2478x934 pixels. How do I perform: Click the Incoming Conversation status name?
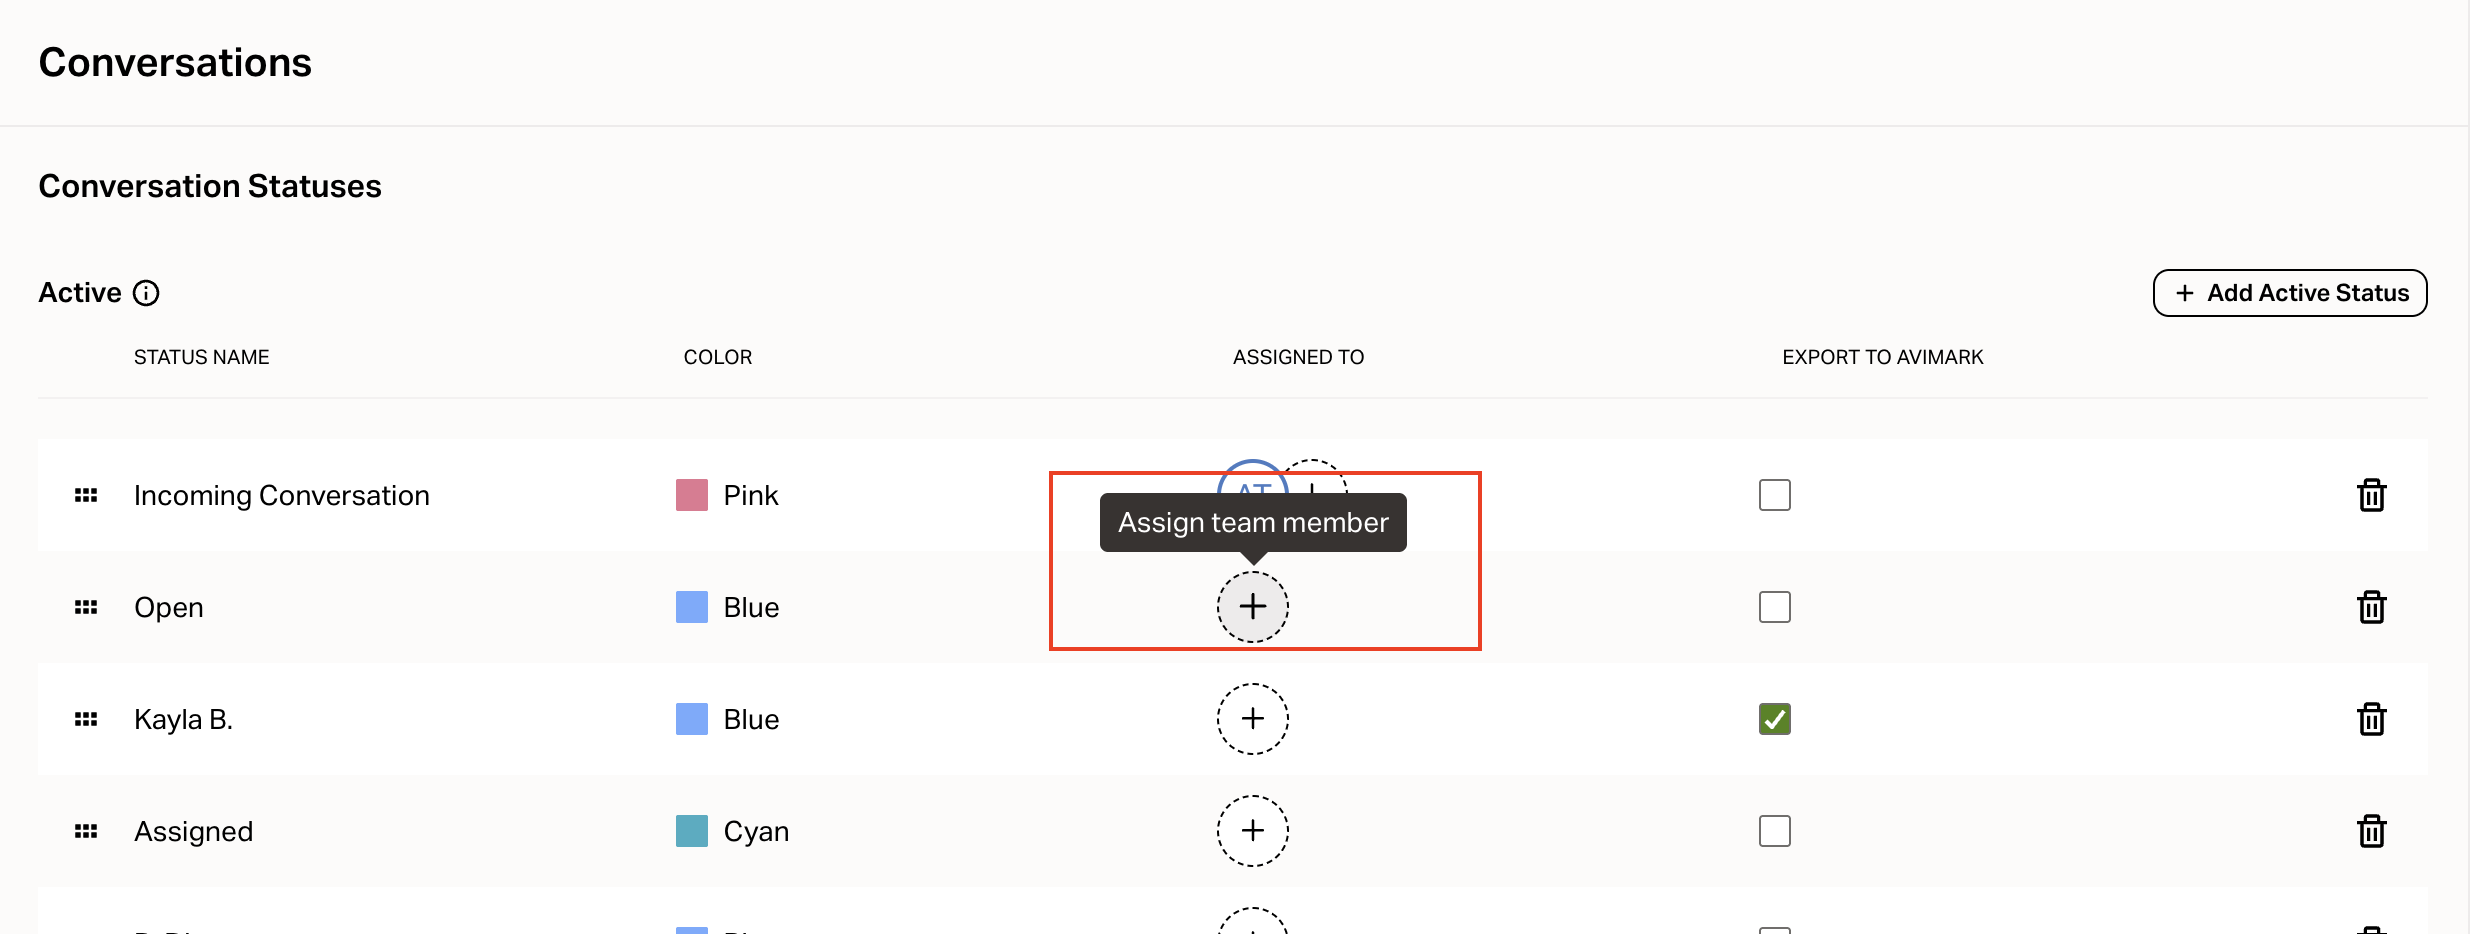coord(281,495)
